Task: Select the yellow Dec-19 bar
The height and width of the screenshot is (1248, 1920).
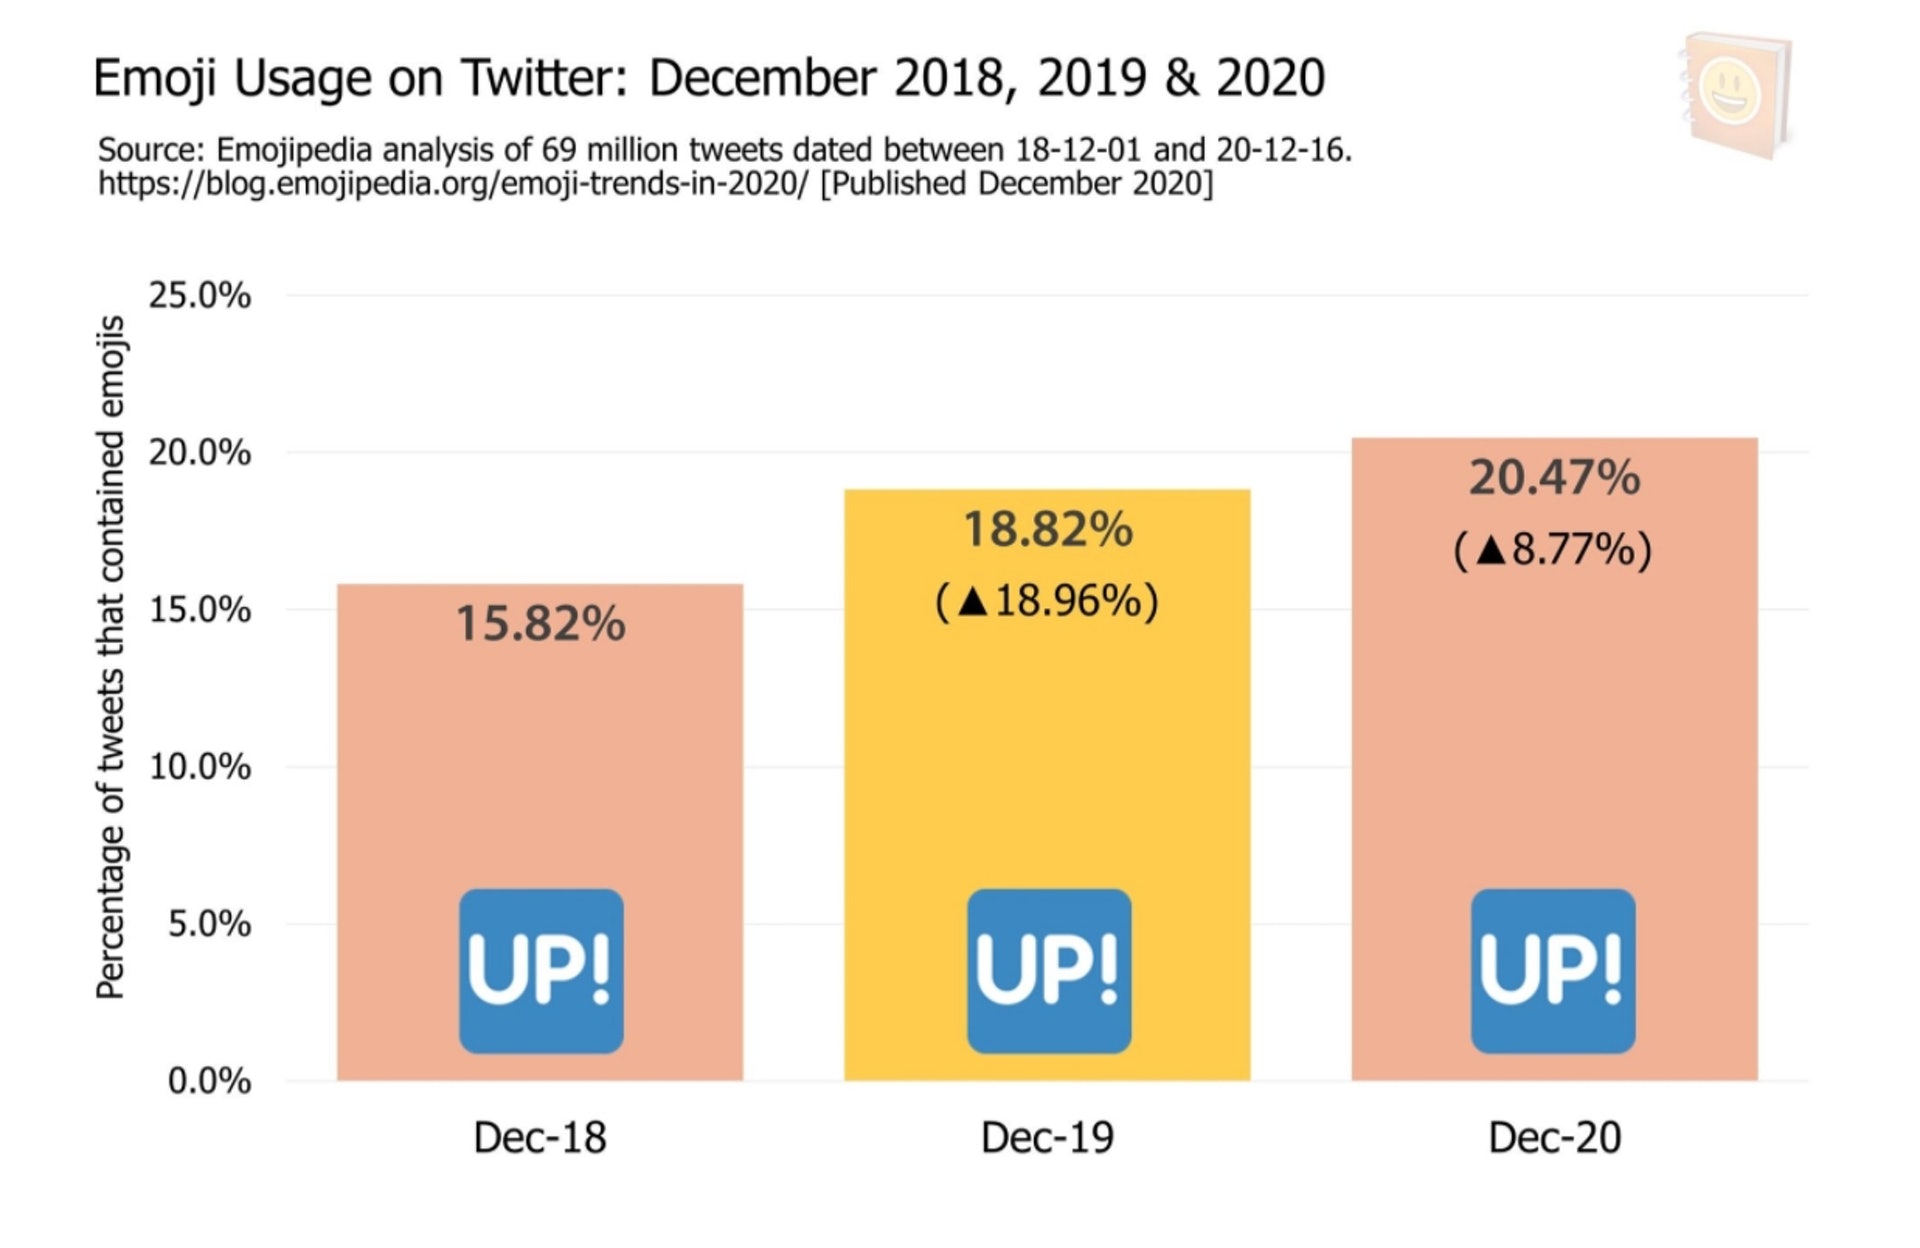Action: pos(1047,785)
